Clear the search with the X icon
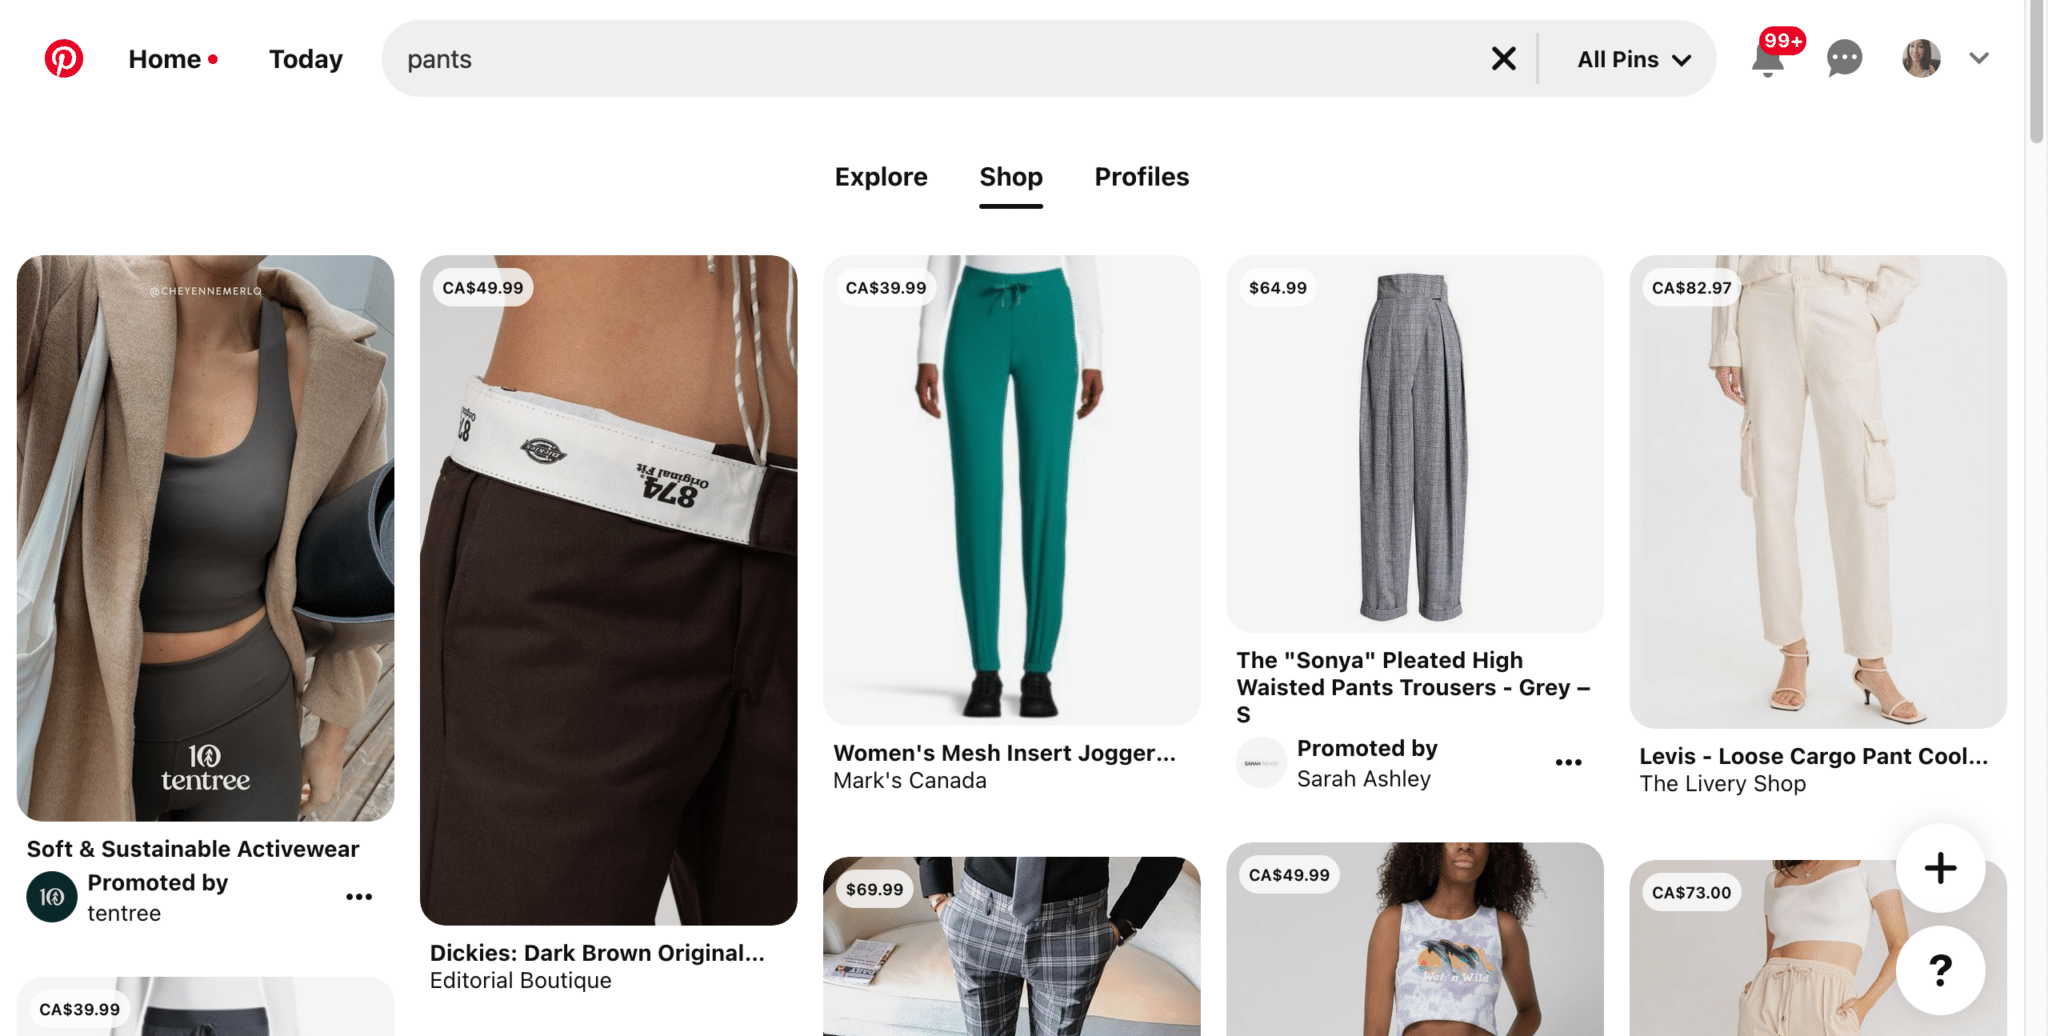Screen dimensions: 2048x1036 (1503, 58)
